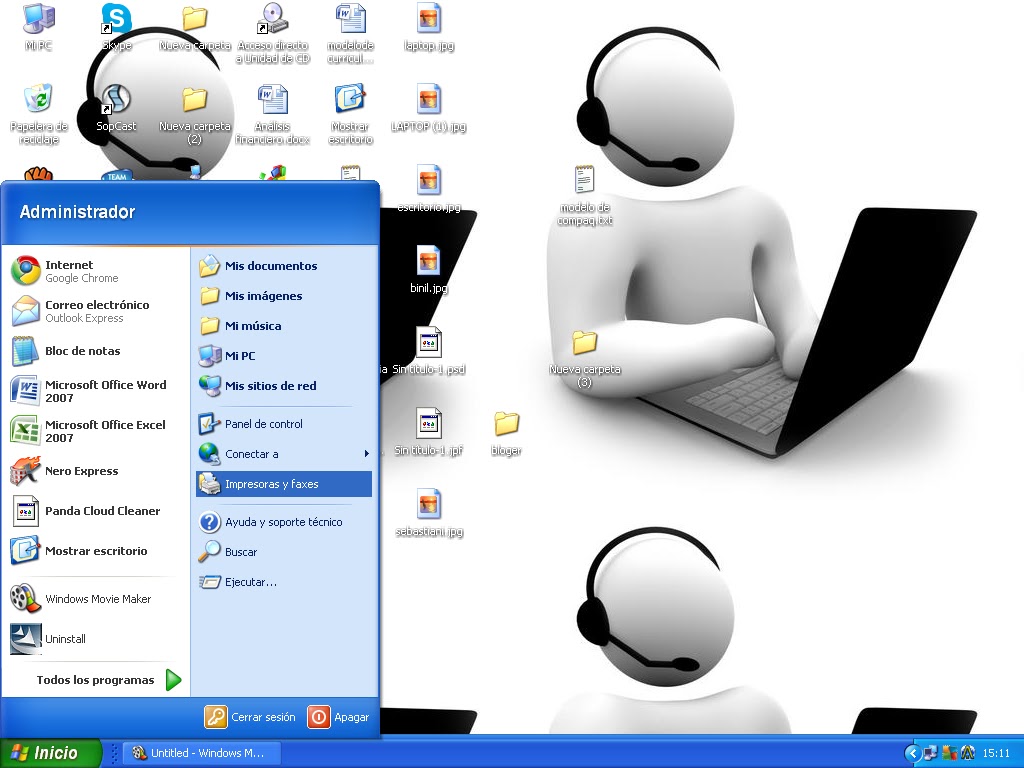Select the Nueva carpeta desktop folder
The height and width of the screenshot is (768, 1024).
[195, 26]
